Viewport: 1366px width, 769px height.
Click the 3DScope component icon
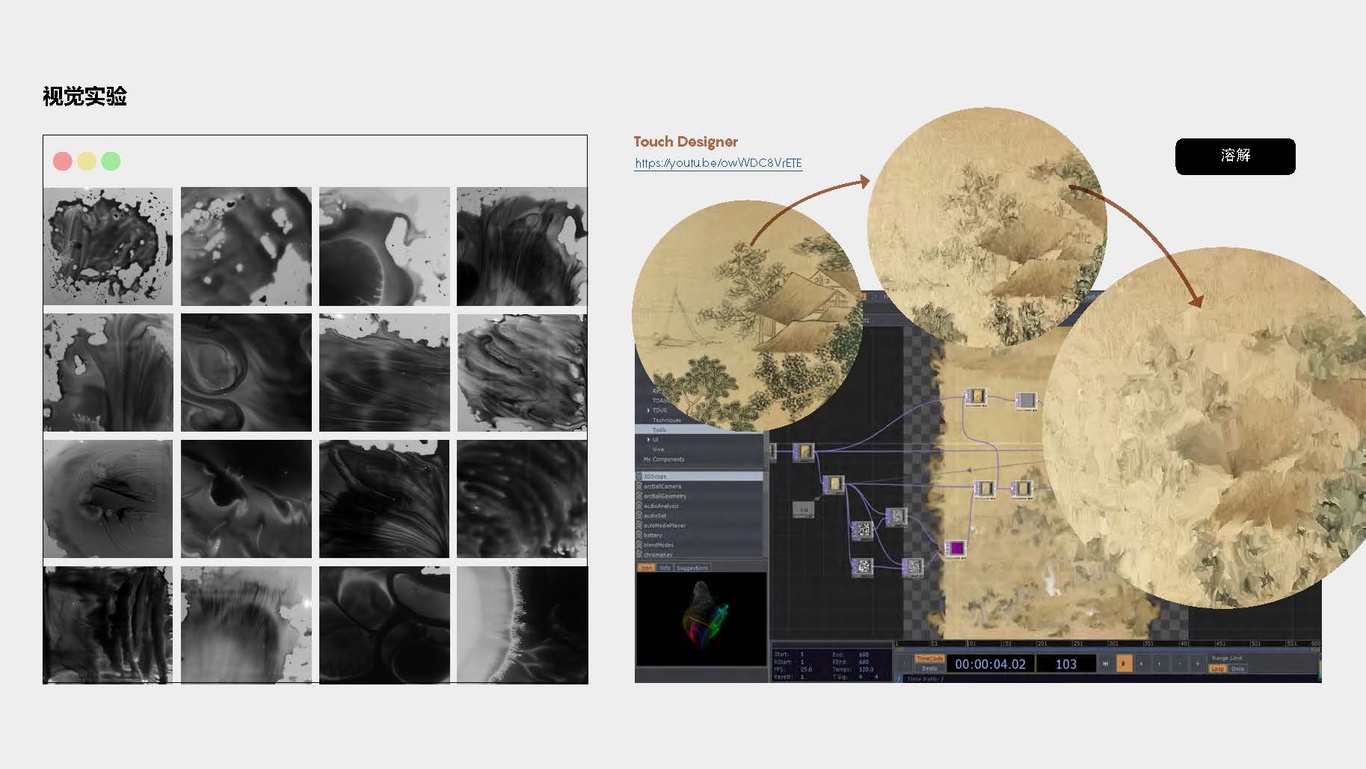coord(639,476)
